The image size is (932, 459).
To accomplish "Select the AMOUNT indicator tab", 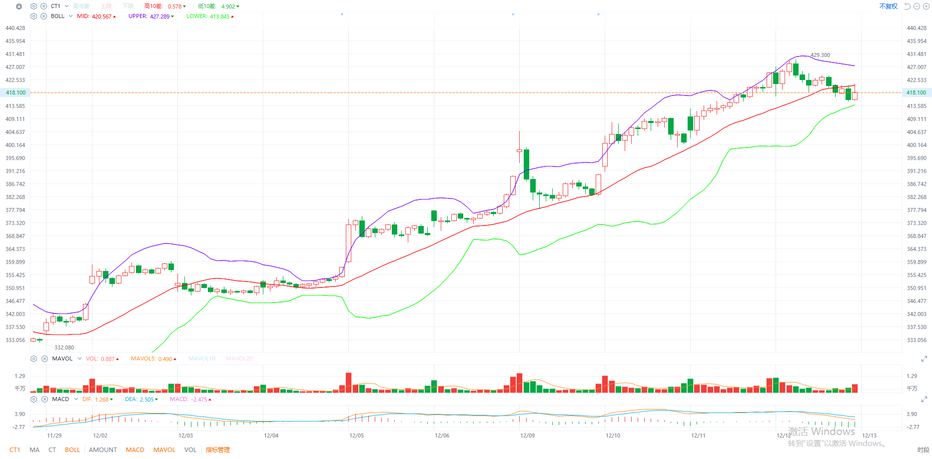I will tap(103, 450).
